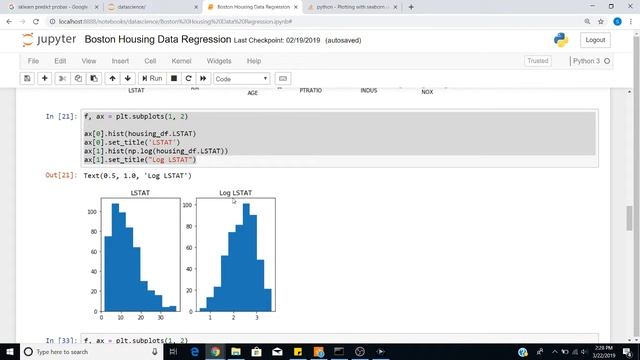Click the zoom magnifier icon in address bar
Viewport: 640px width, 360px height.
click(x=587, y=22)
